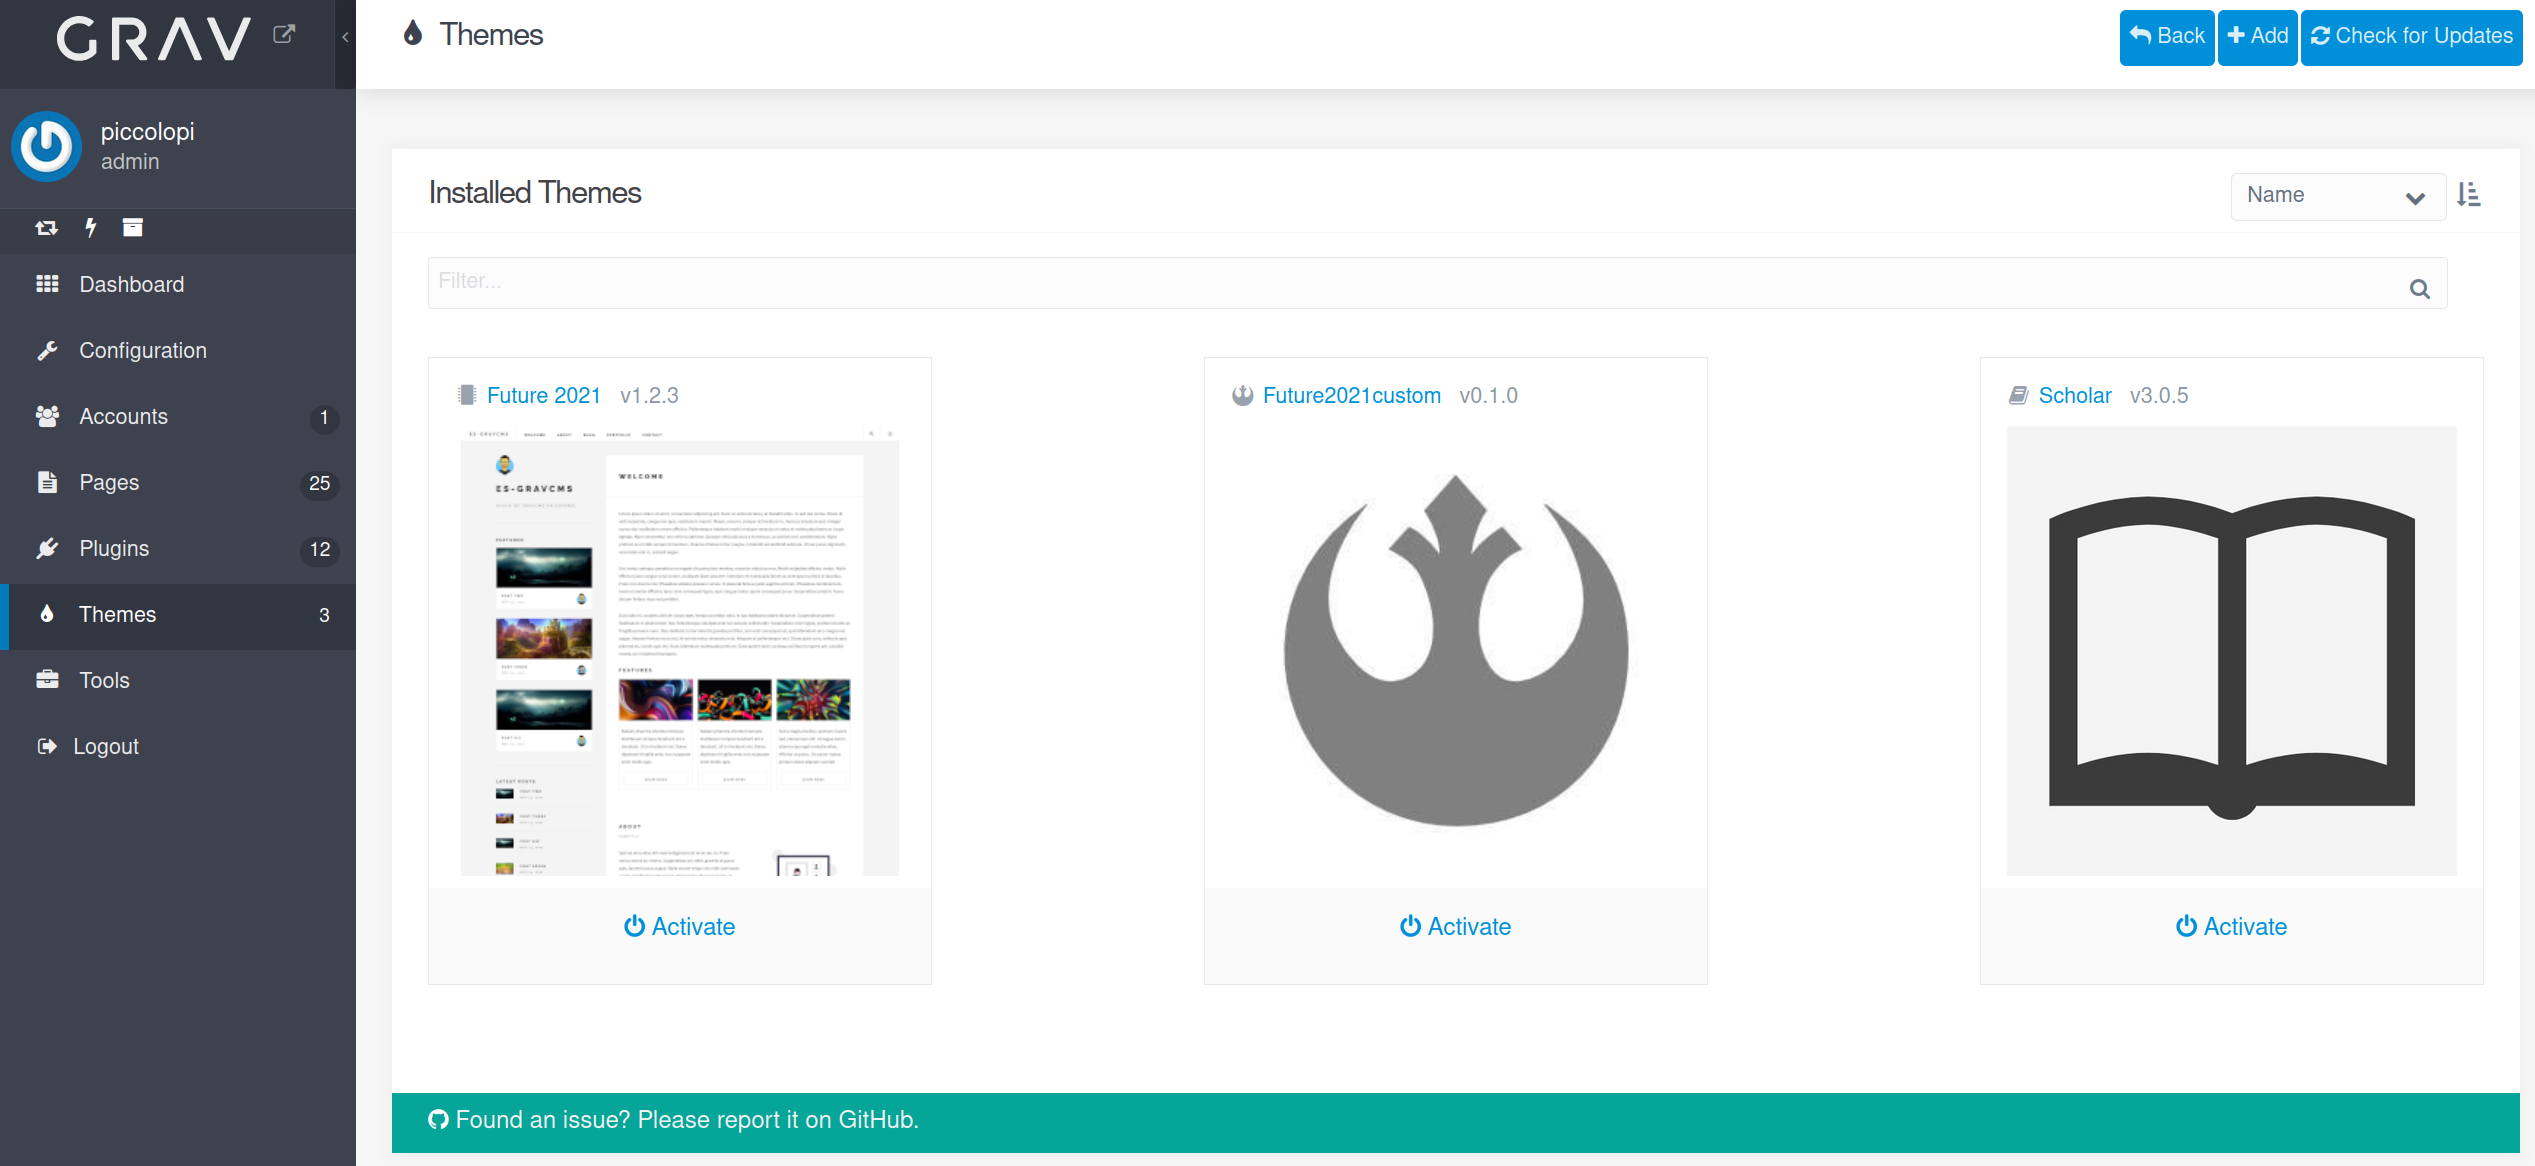Viewport: 2535px width, 1166px height.
Task: Click the Accounts users icon
Action: point(47,416)
